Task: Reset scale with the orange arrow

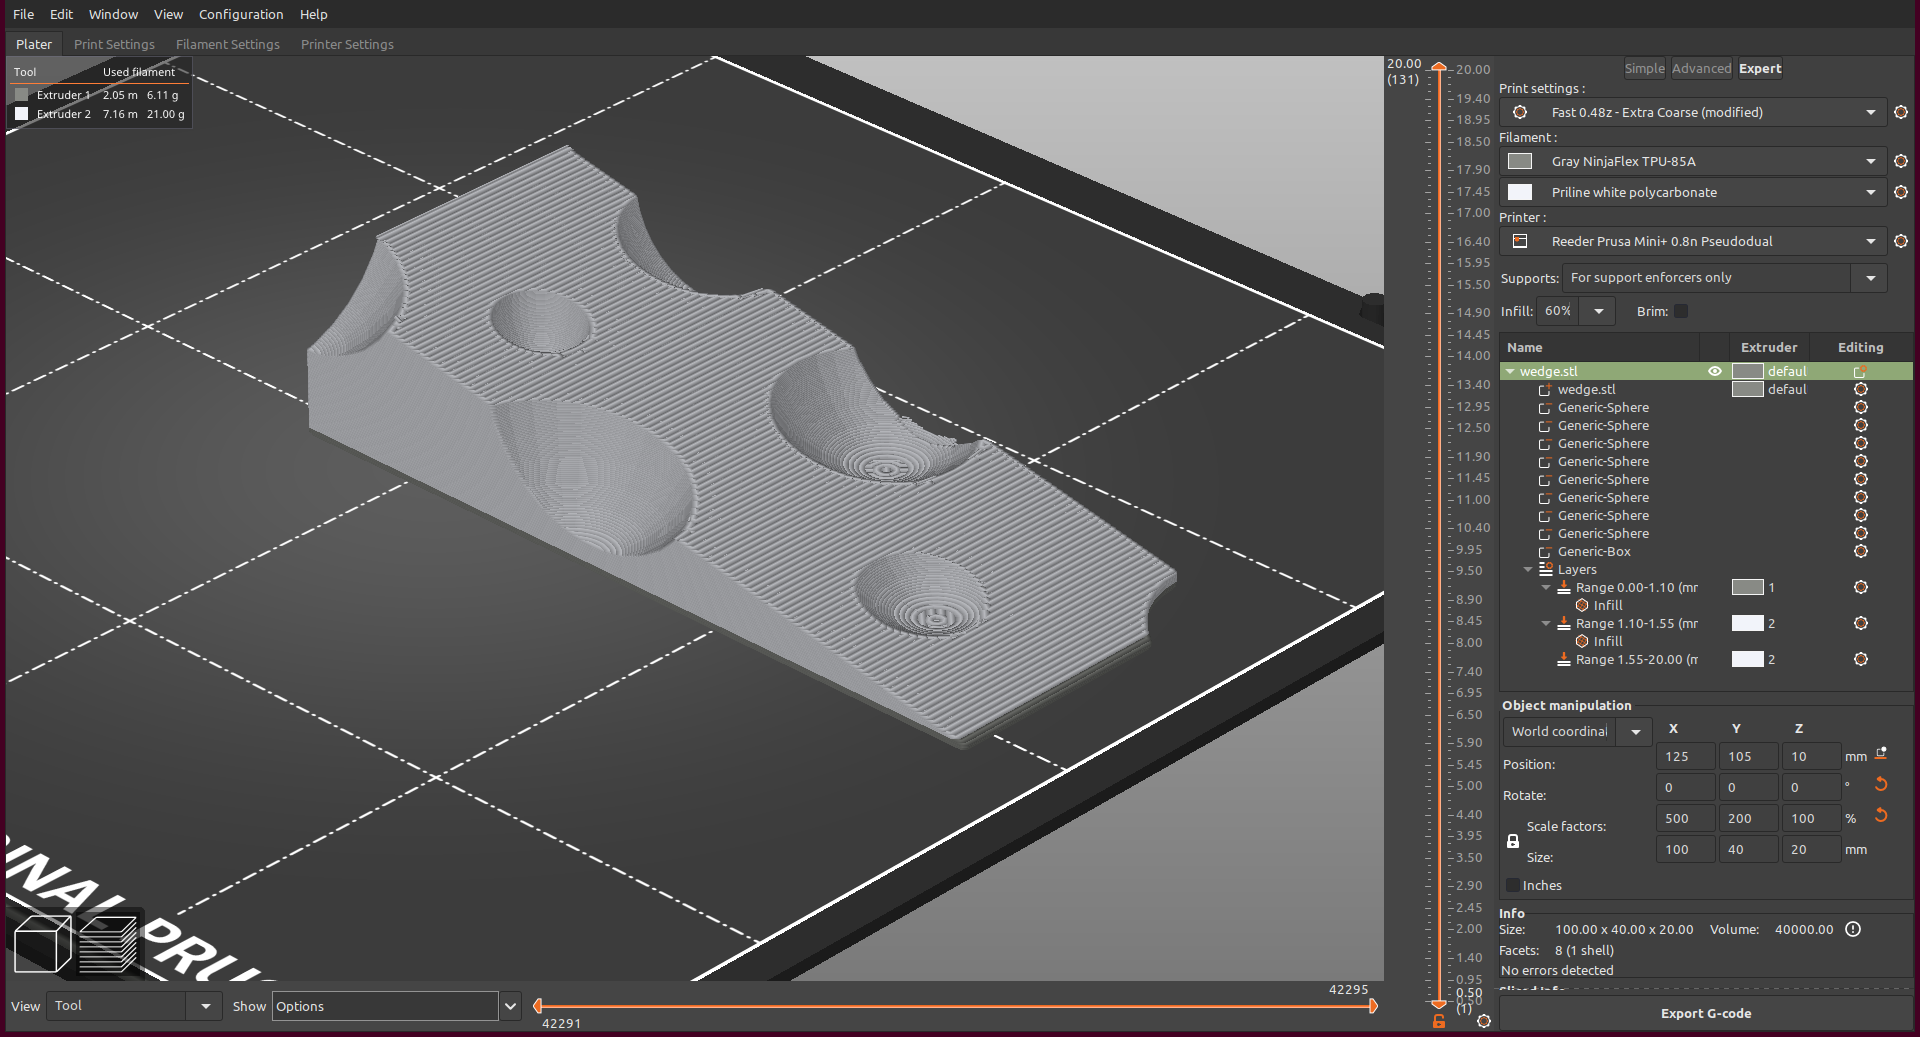Action: (1881, 815)
